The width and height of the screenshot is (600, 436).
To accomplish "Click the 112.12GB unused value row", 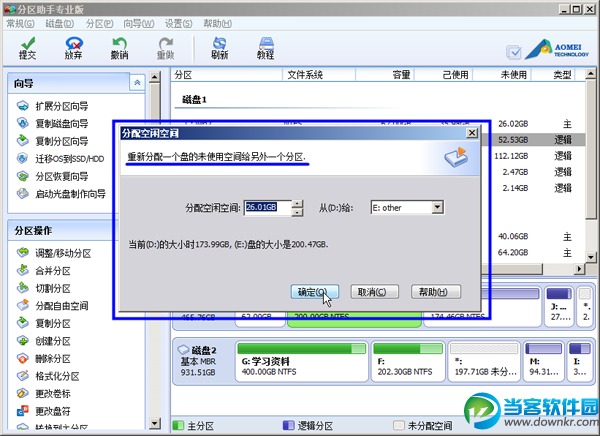I will pyautogui.click(x=511, y=156).
